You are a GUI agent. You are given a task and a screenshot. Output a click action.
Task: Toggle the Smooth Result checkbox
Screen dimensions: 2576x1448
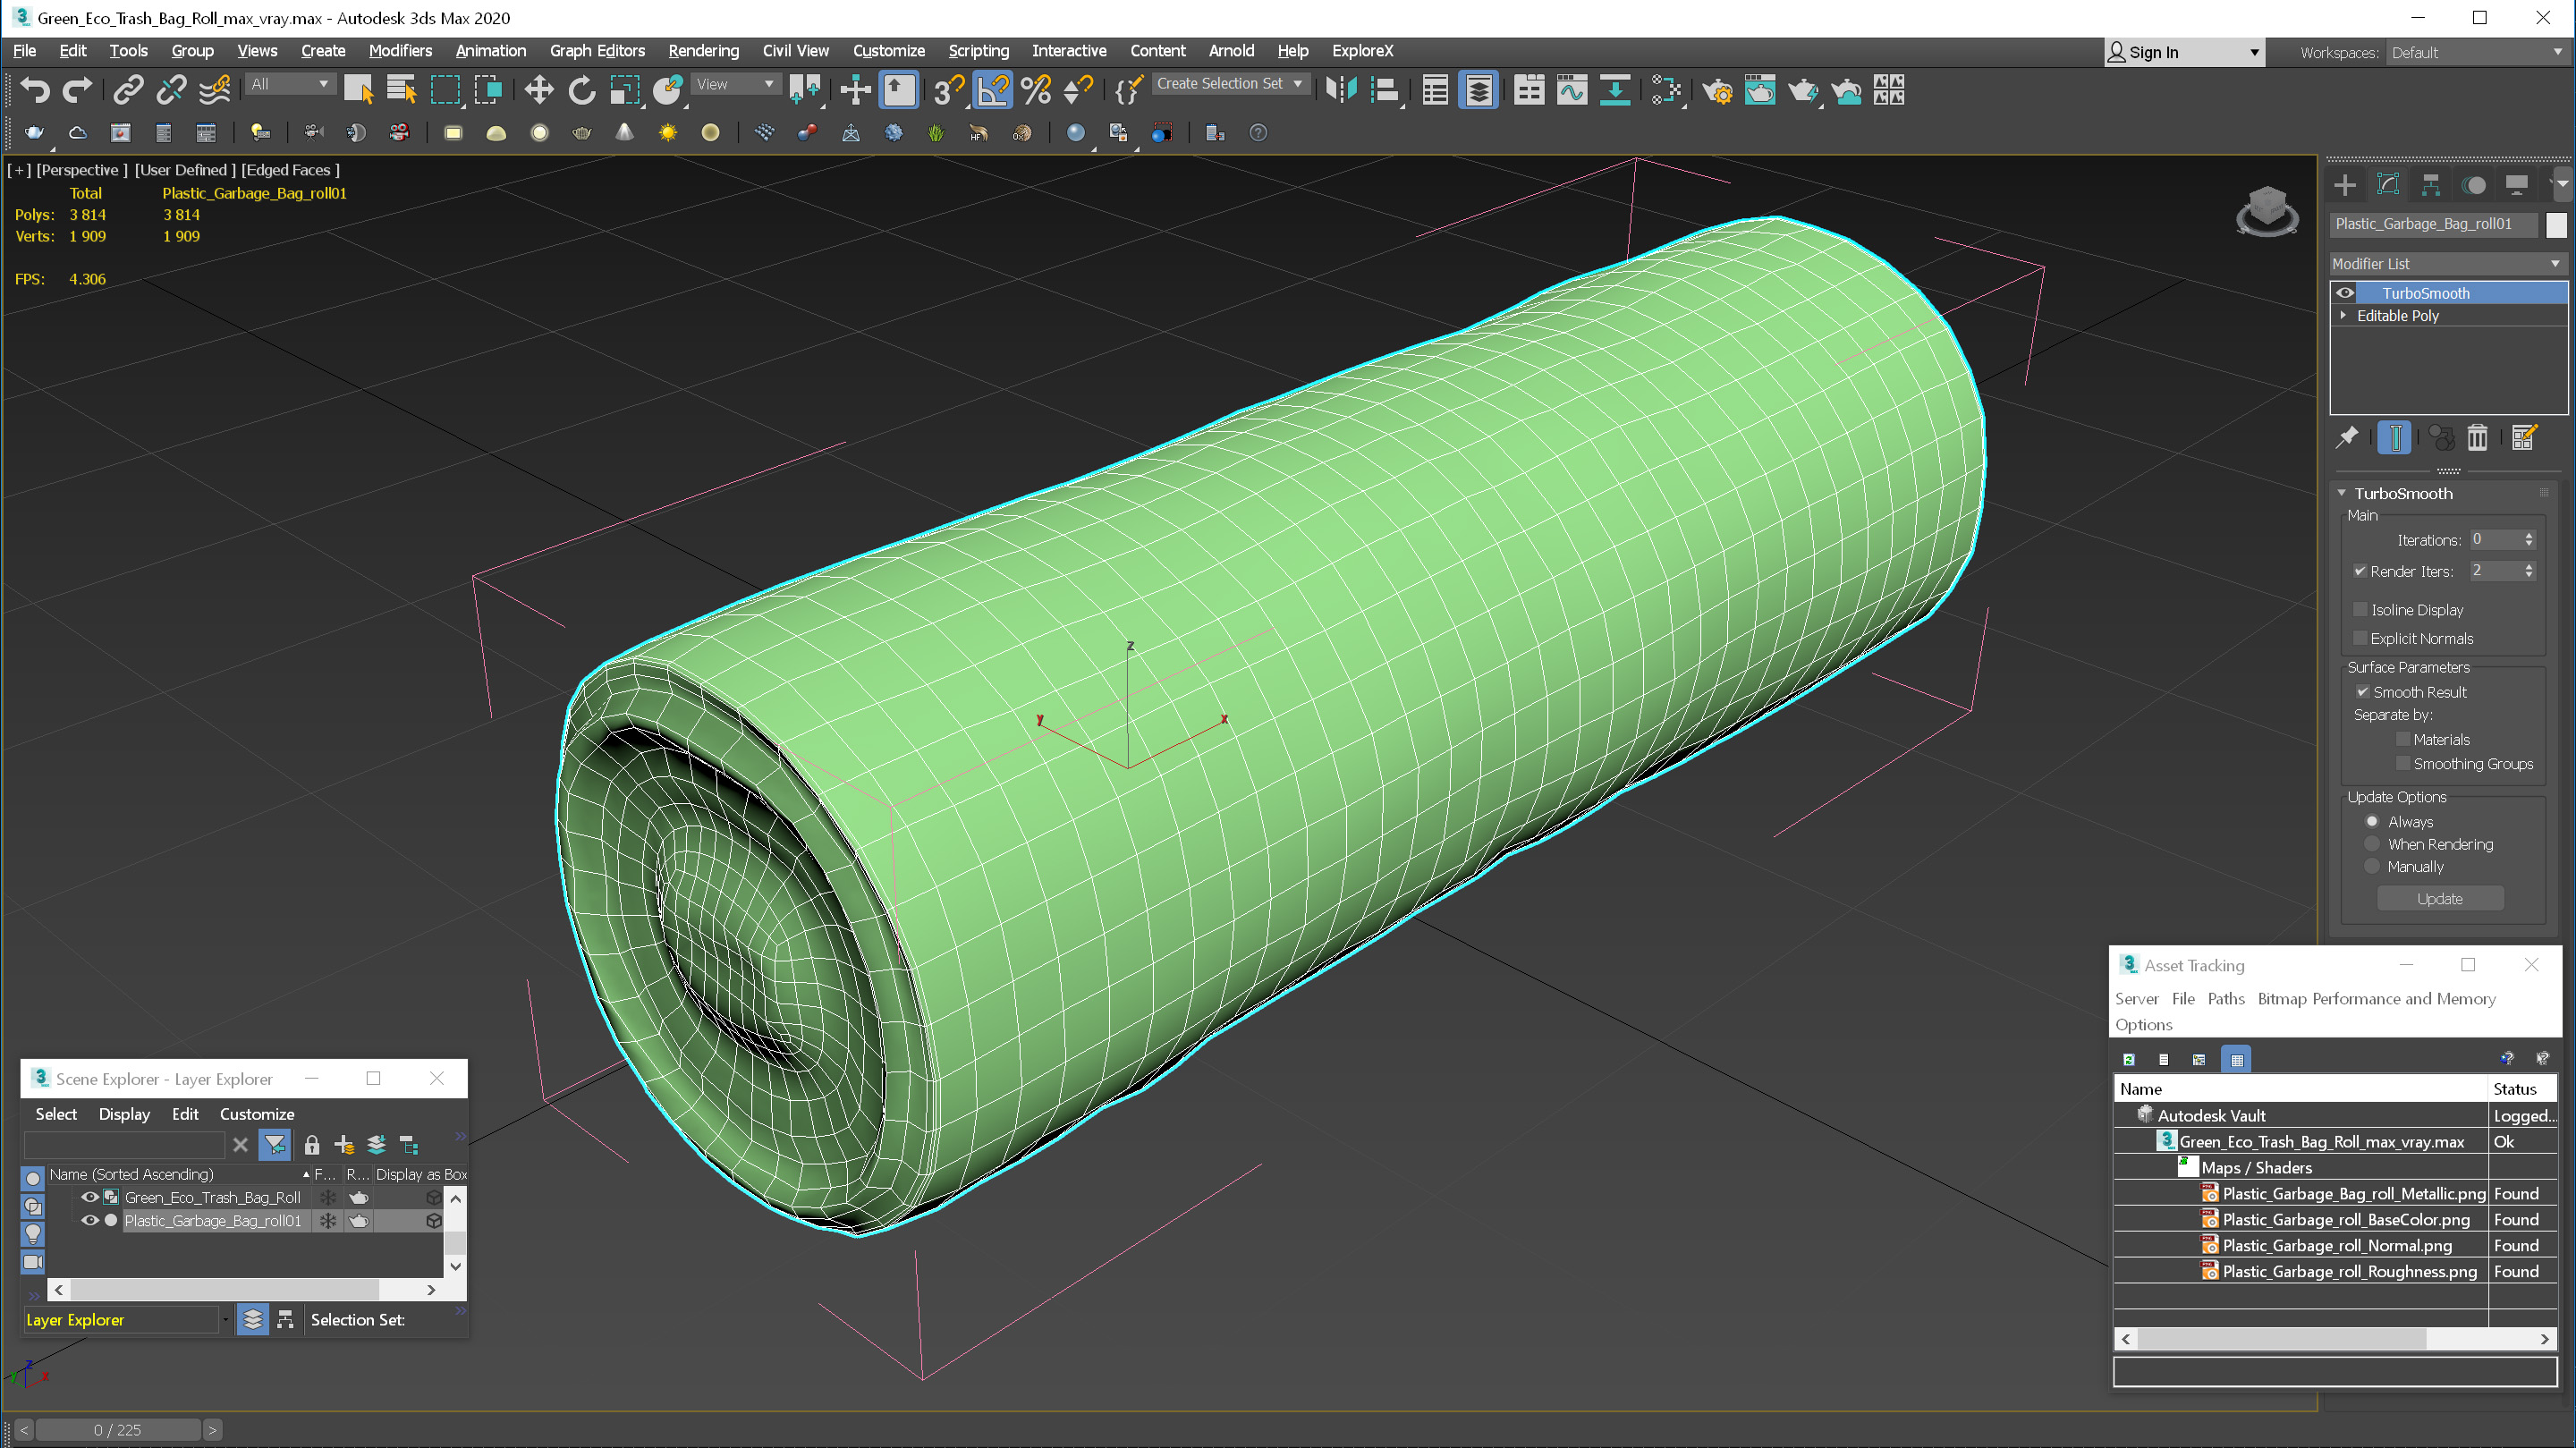(2363, 692)
